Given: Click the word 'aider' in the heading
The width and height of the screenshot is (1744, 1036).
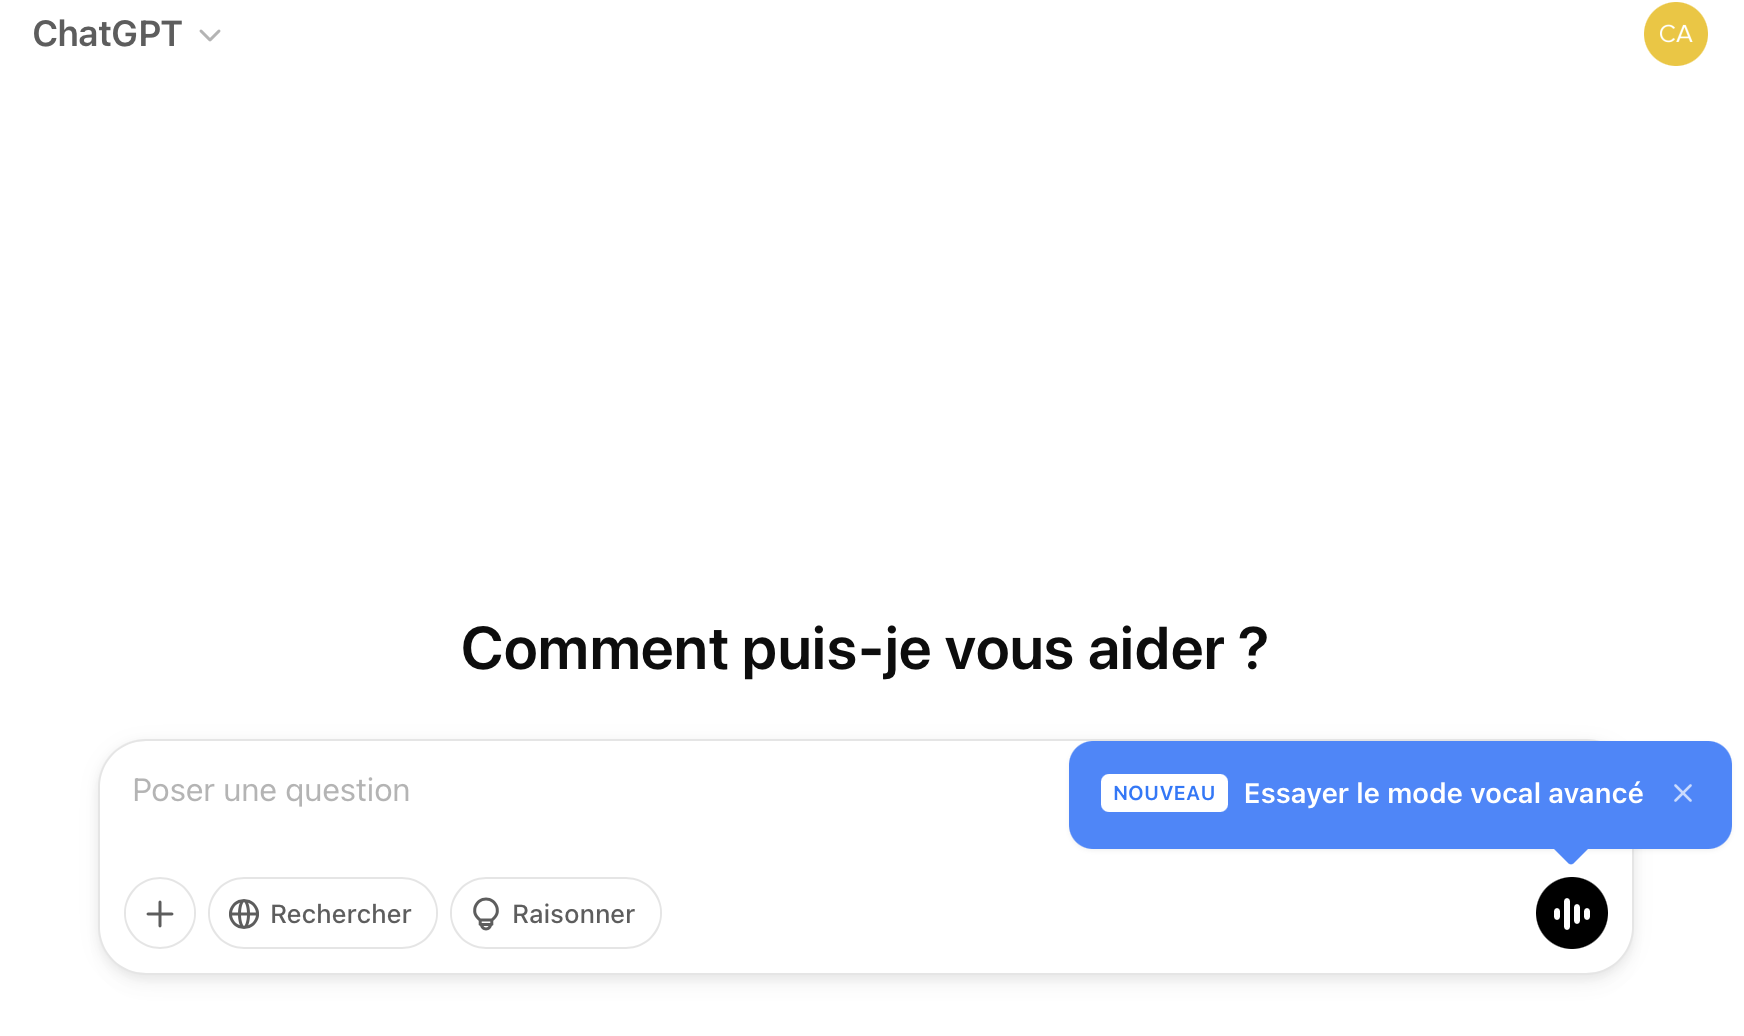Looking at the screenshot, I should pyautogui.click(x=1155, y=649).
